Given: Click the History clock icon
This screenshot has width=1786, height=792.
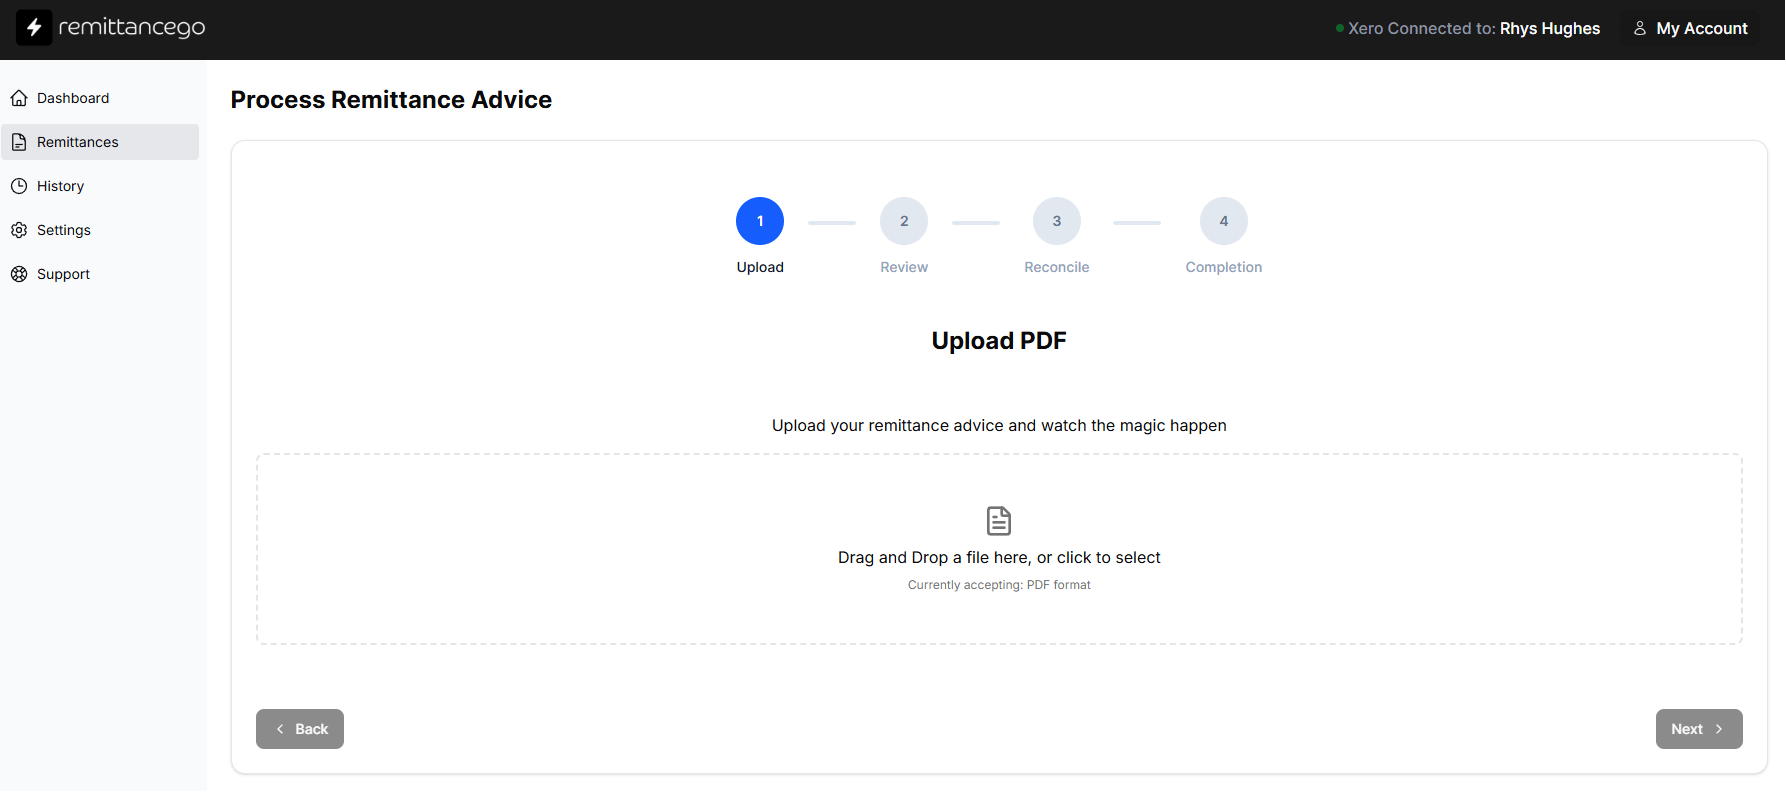Looking at the screenshot, I should (x=19, y=186).
